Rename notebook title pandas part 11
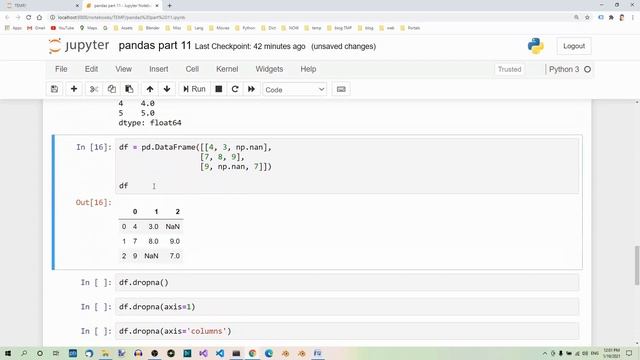Screen dimensions: 640x360 (x=155, y=46)
